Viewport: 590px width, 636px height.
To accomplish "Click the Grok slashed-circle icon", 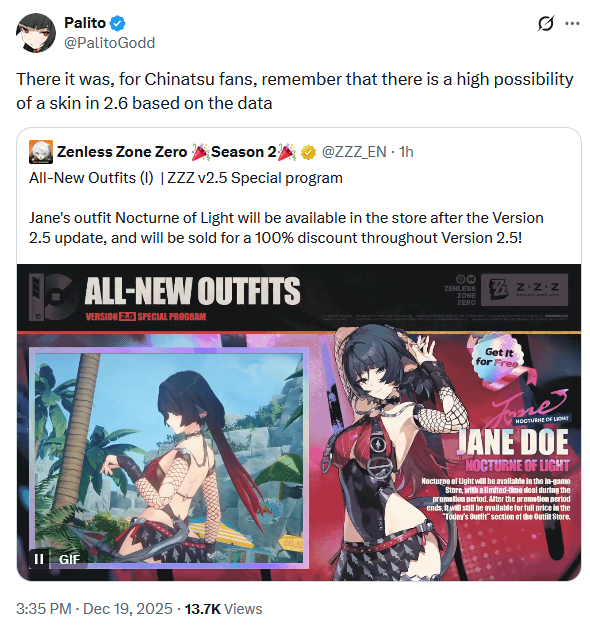I will (x=545, y=24).
